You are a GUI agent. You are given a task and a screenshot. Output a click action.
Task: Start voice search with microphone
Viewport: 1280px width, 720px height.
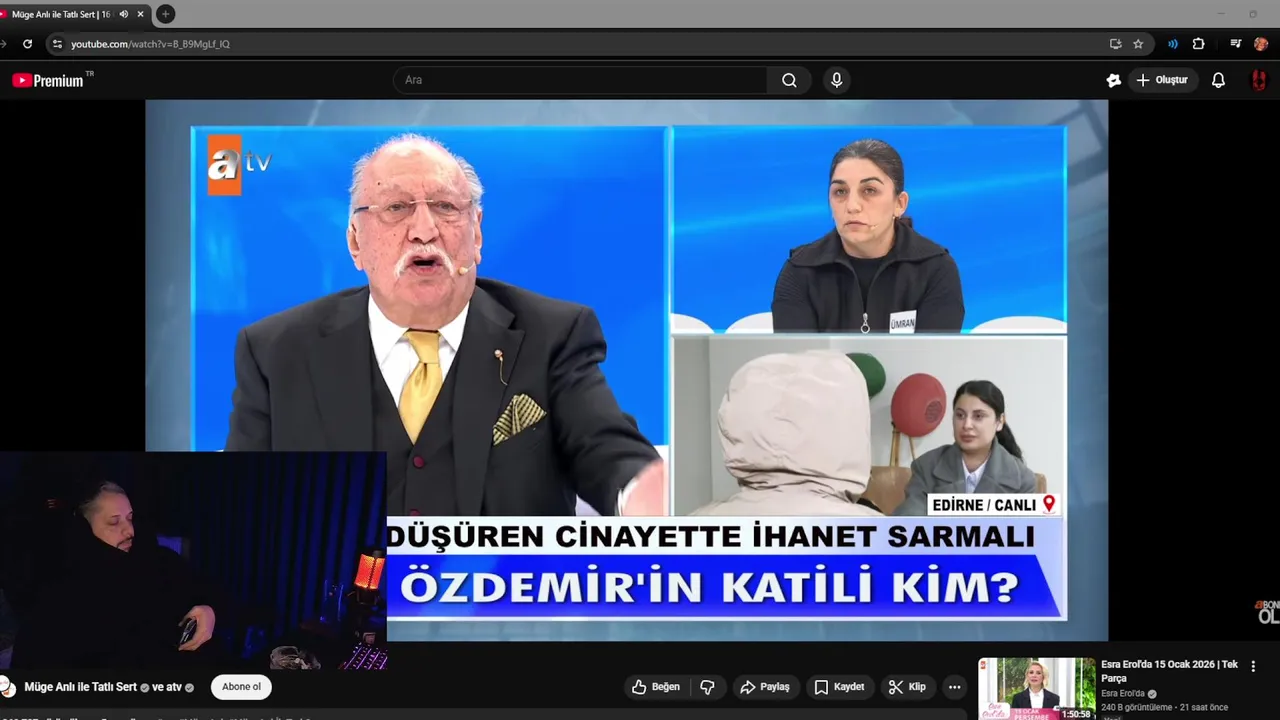[x=836, y=80]
